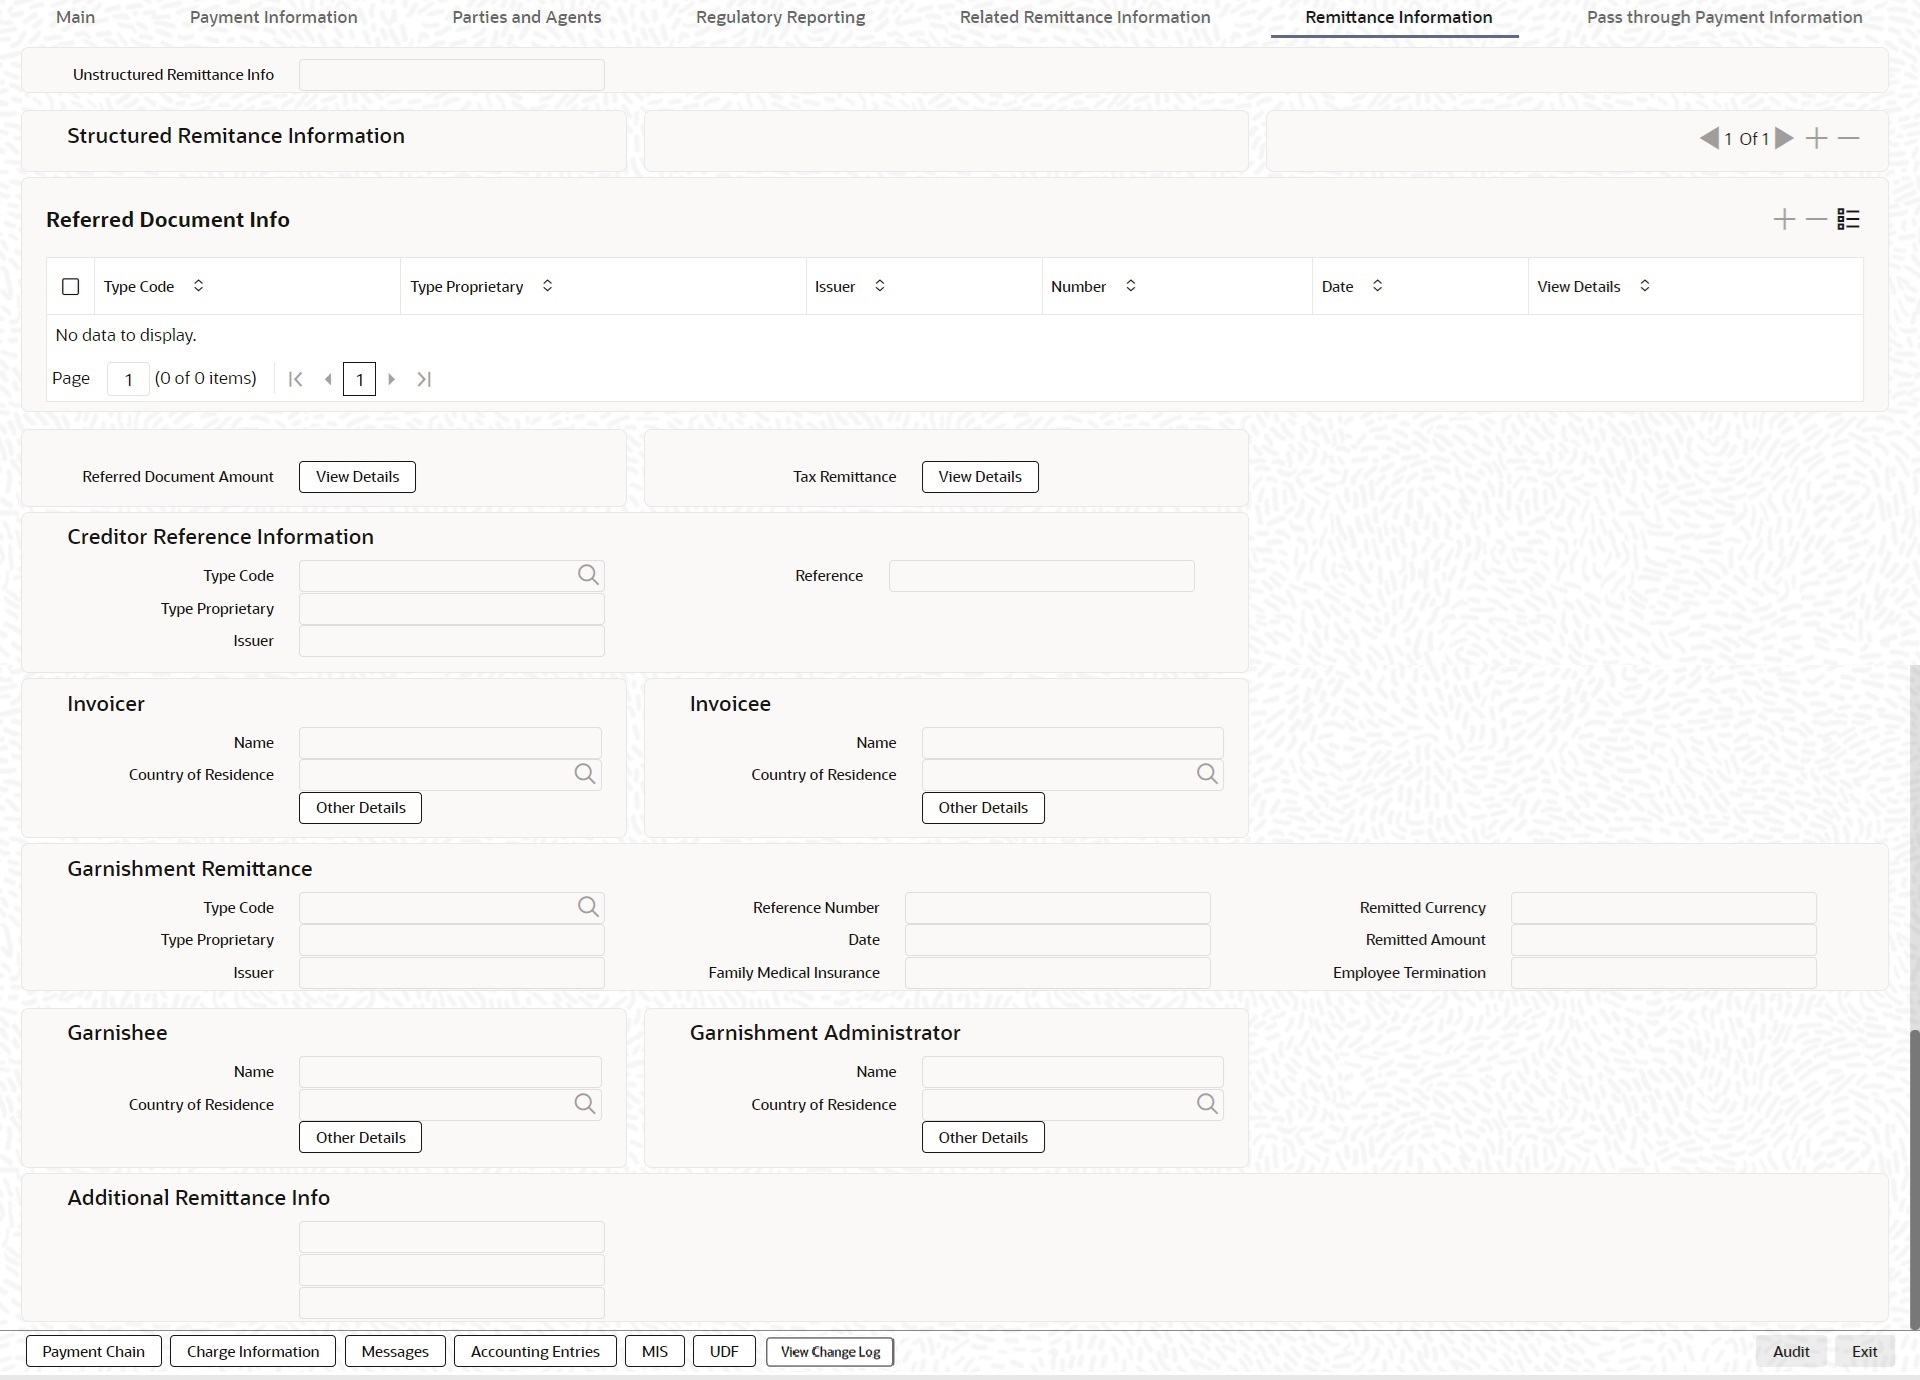Sort the Type Code column
Screen dimensions: 1920x1380
pyautogui.click(x=198, y=286)
